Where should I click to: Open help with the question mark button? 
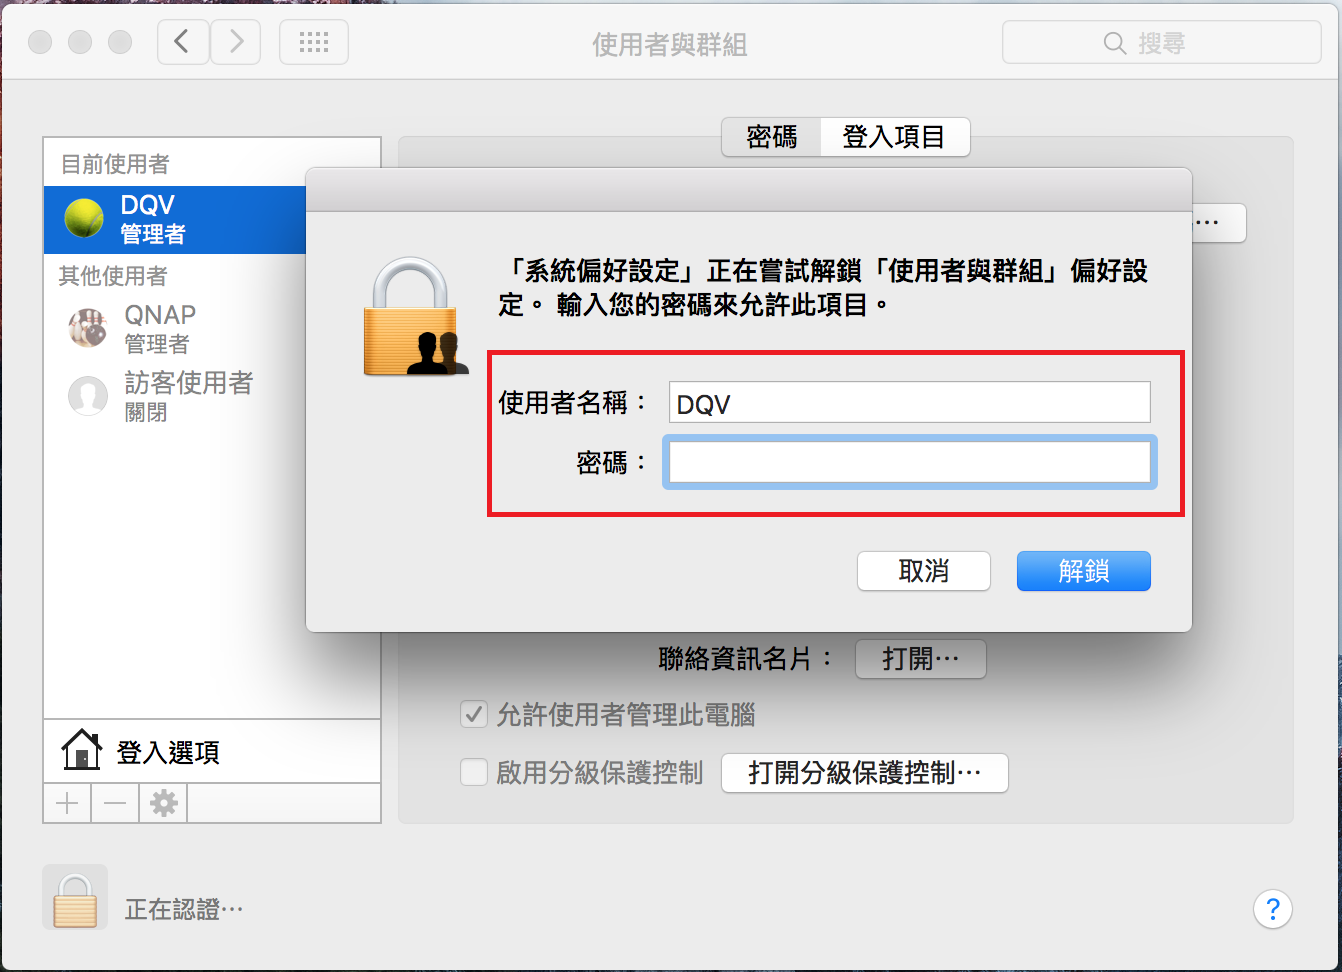(x=1272, y=909)
